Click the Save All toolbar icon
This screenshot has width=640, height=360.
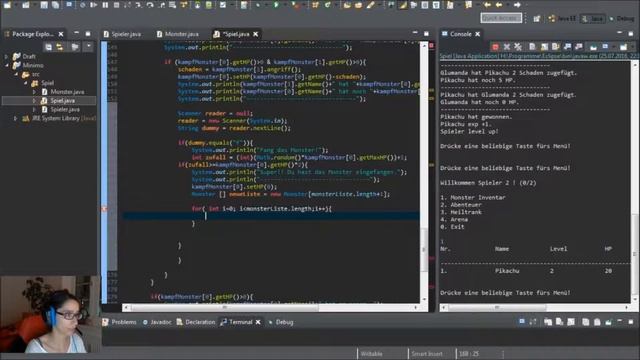[x=55, y=5]
